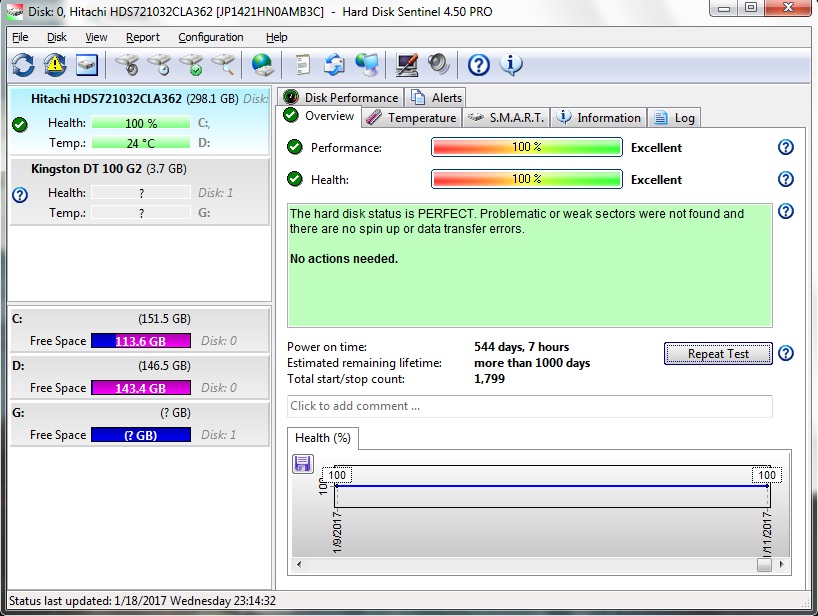818x616 pixels.
Task: Switch to the Information tab
Action: 598,118
